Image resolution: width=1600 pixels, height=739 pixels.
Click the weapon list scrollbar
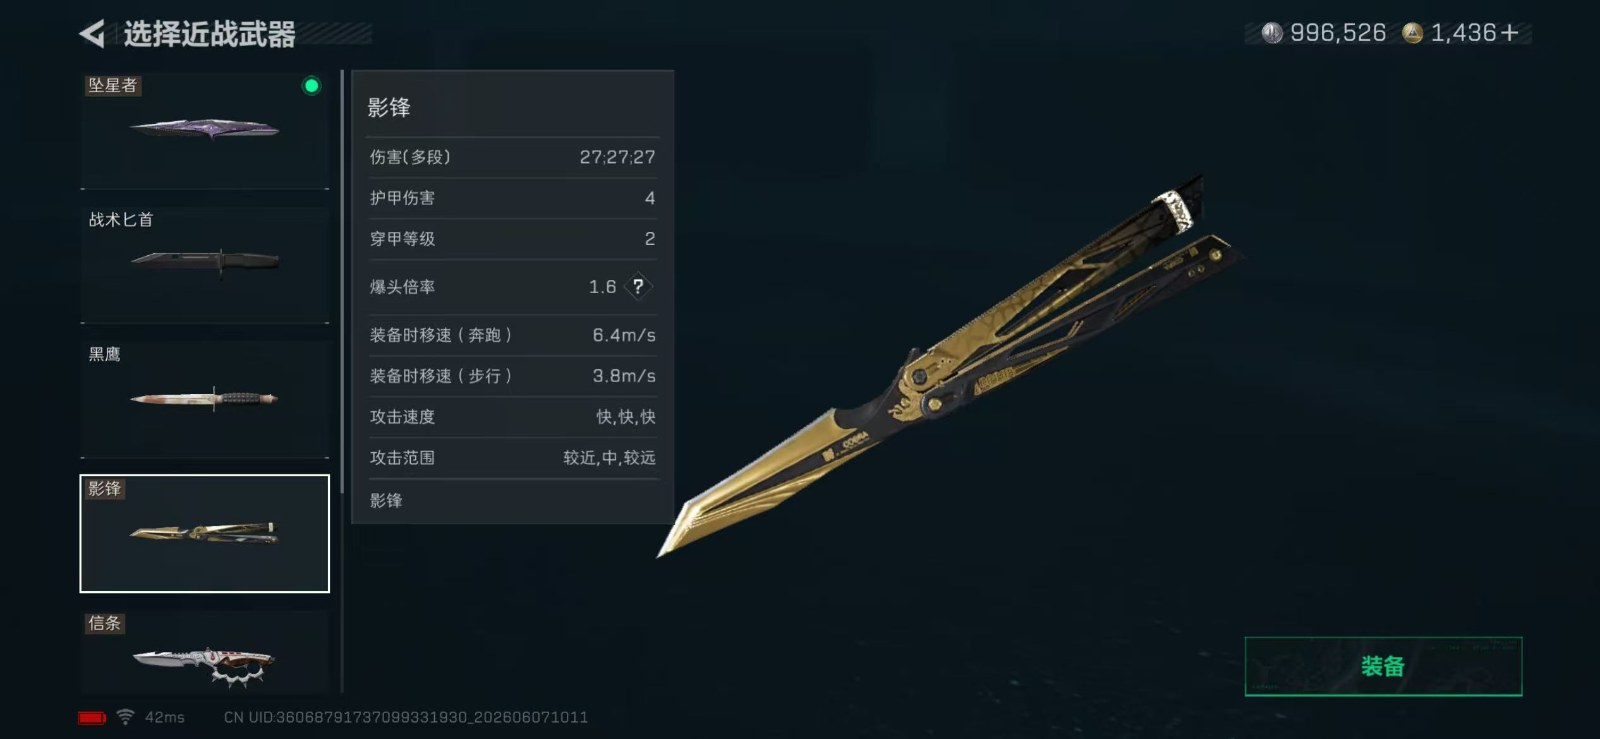(342, 280)
